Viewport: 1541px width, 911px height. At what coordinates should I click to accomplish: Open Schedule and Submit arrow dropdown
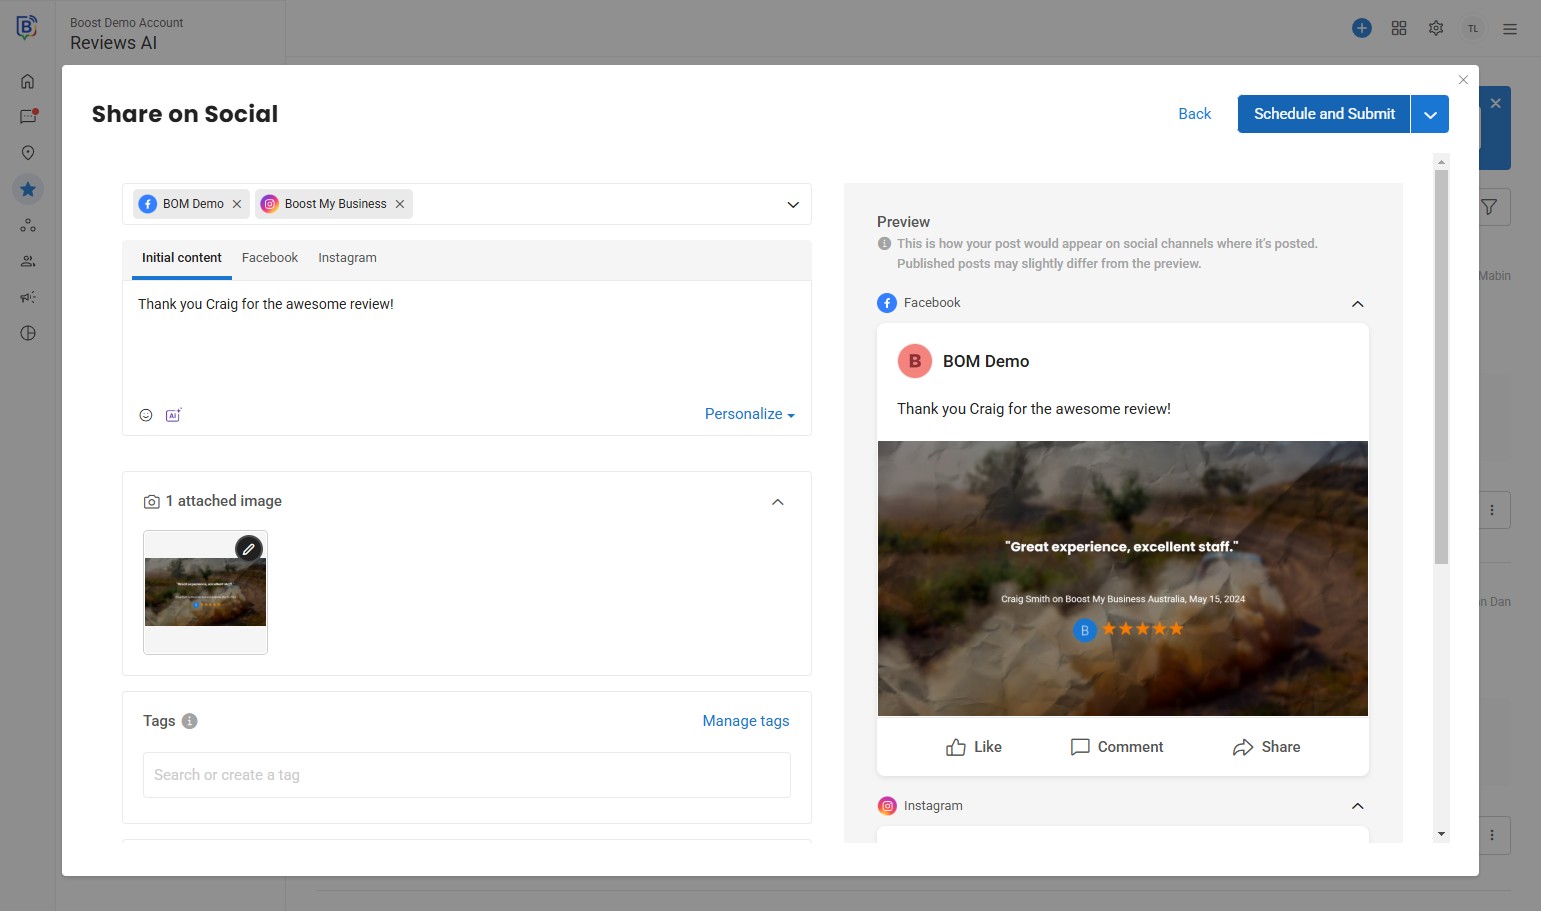1430,115
